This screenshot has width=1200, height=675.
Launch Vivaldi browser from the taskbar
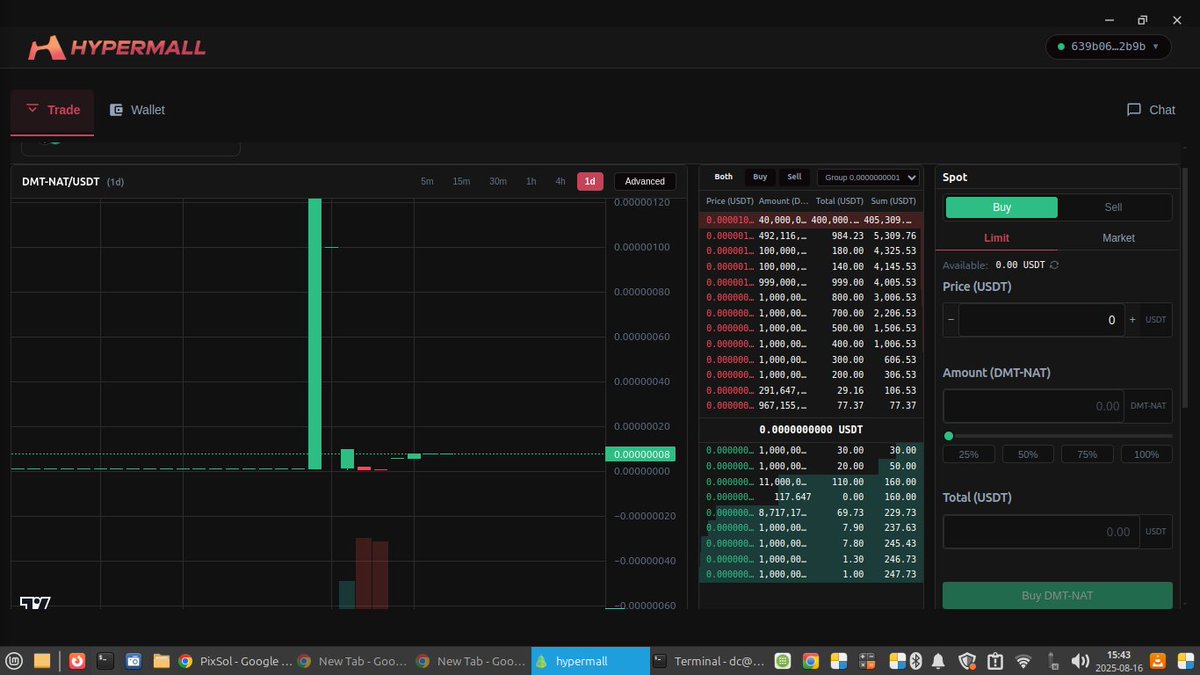pos(77,661)
